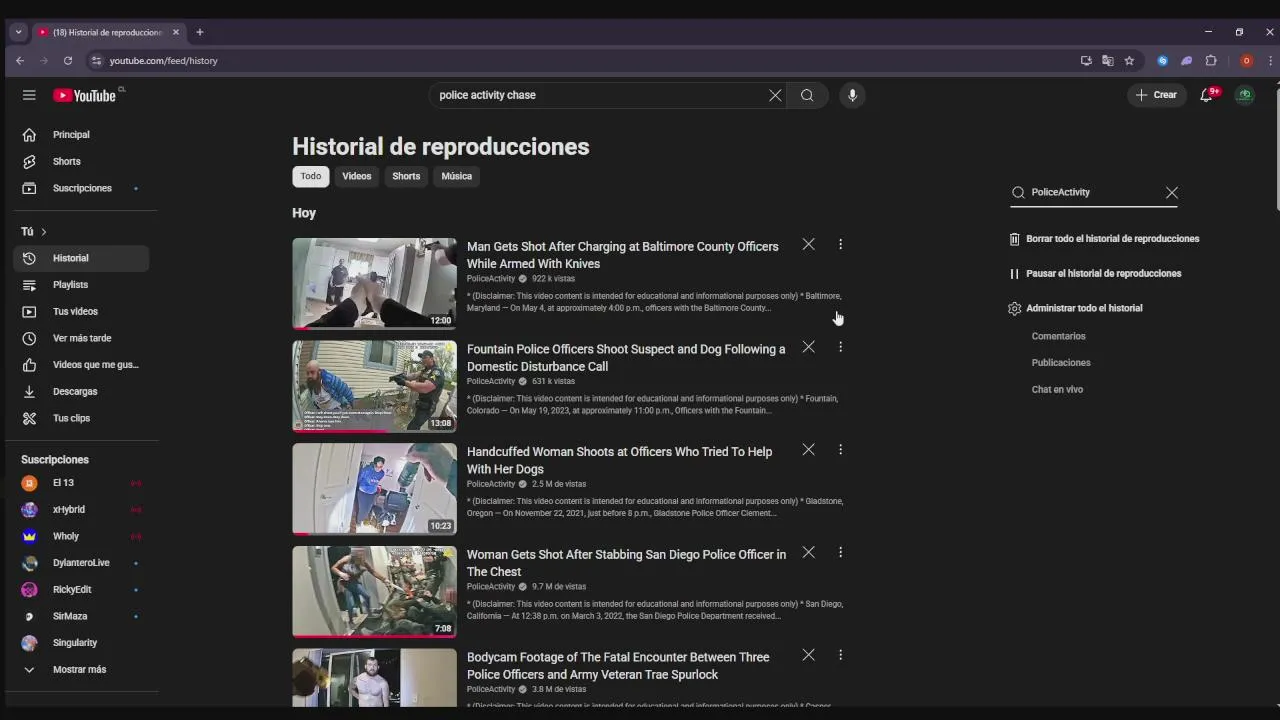Open a new browser tab
1280x720 pixels.
click(x=199, y=32)
